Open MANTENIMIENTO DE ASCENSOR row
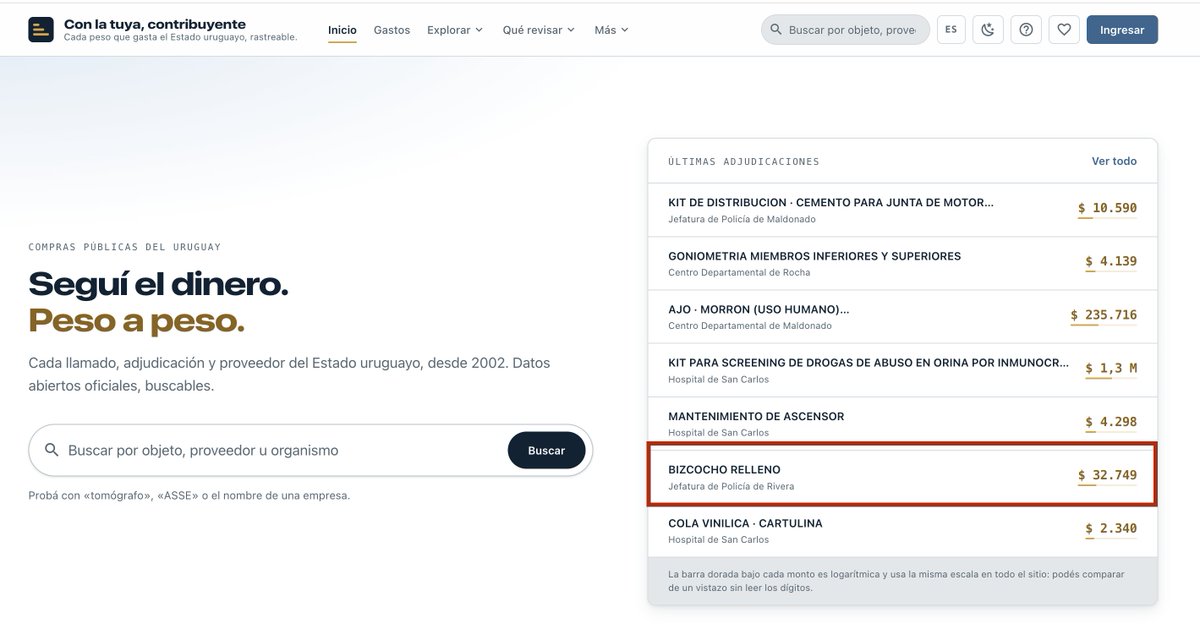 coord(902,424)
